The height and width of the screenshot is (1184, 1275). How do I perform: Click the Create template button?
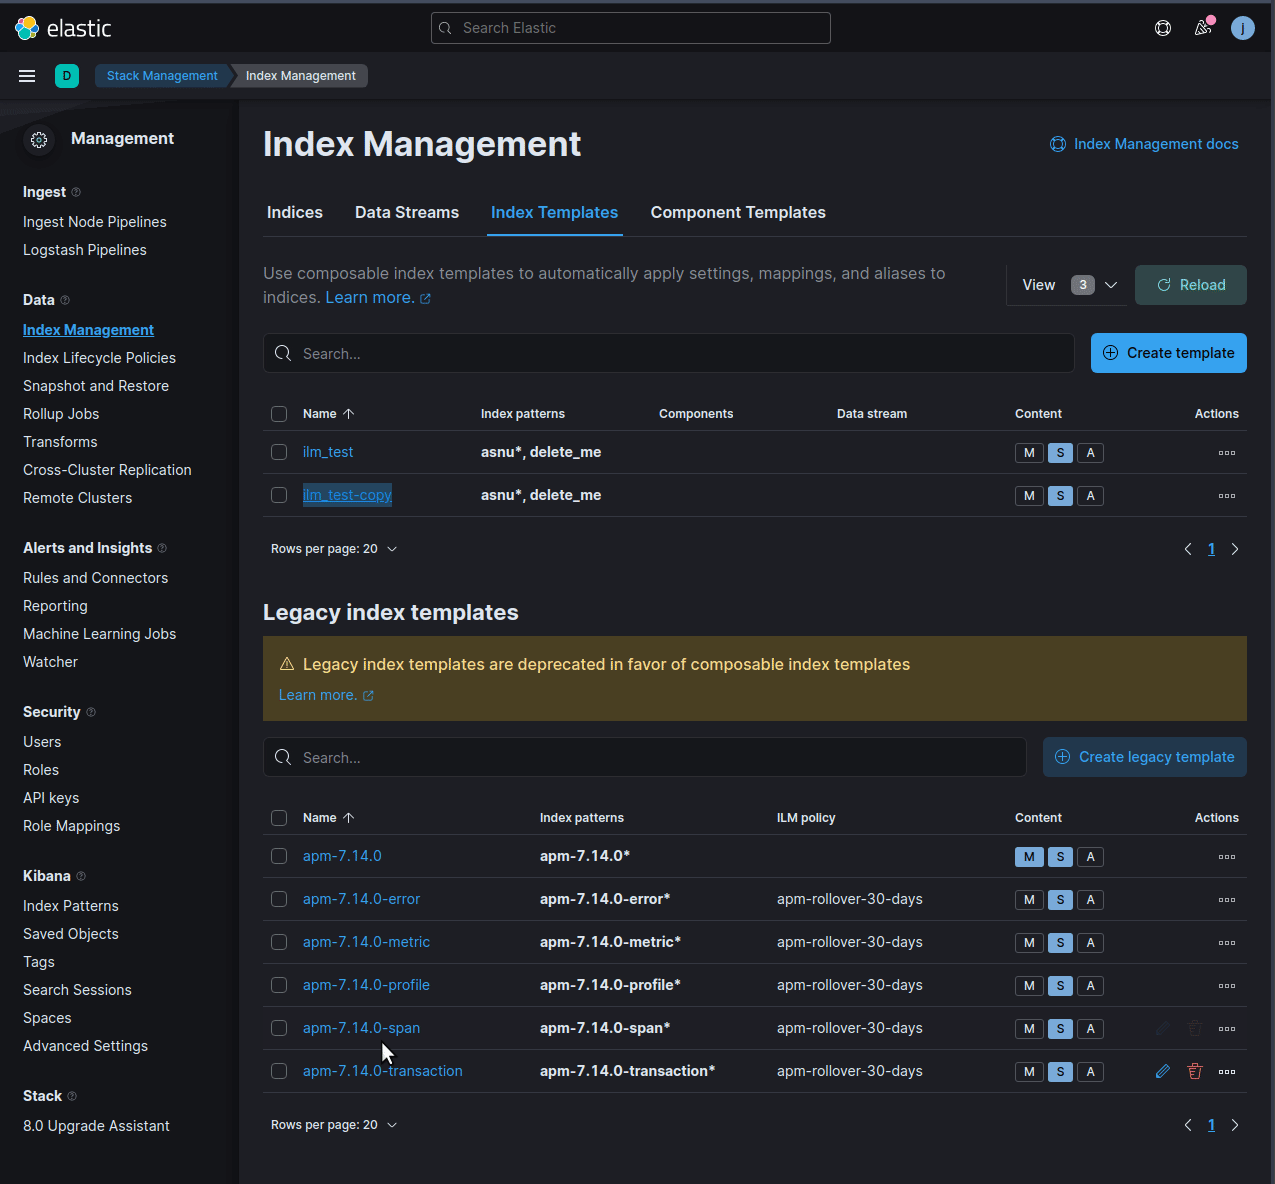coord(1168,353)
